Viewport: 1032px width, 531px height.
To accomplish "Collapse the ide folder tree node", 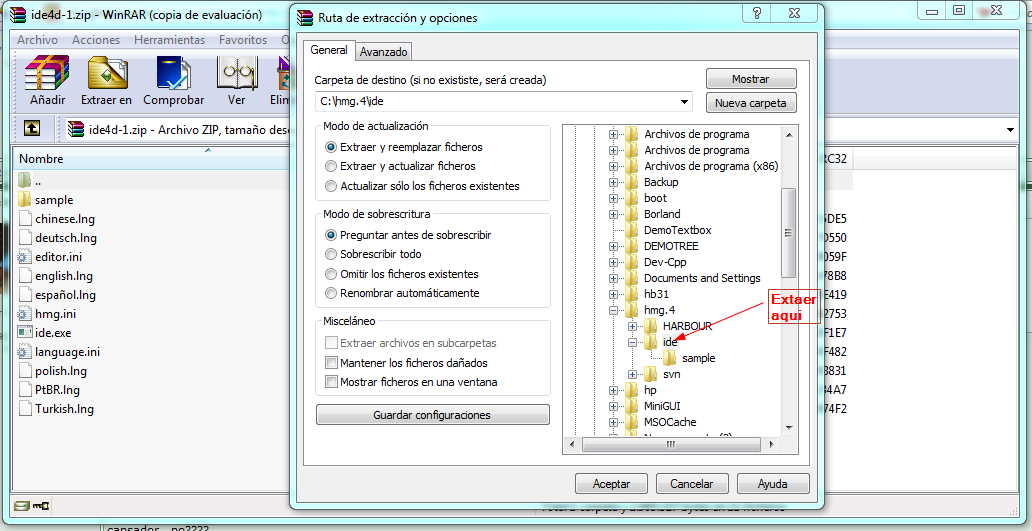I will point(633,343).
